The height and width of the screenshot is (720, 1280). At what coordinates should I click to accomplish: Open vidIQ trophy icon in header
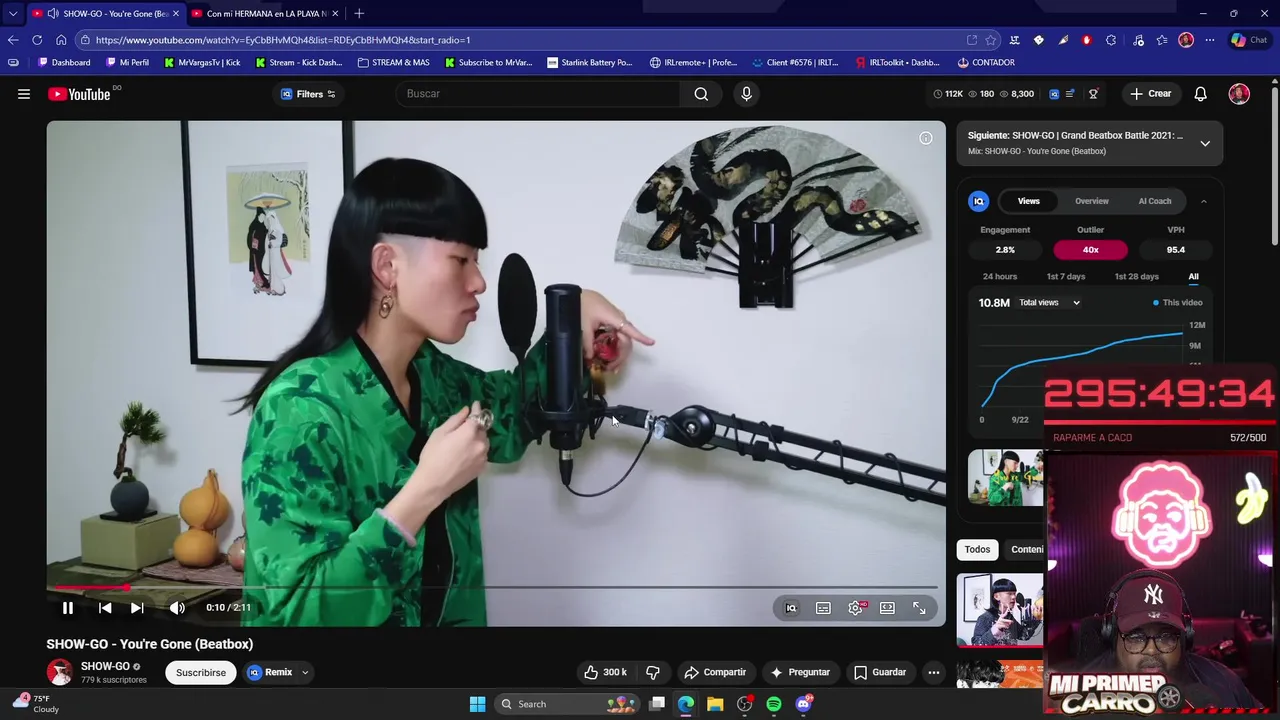(x=1093, y=94)
